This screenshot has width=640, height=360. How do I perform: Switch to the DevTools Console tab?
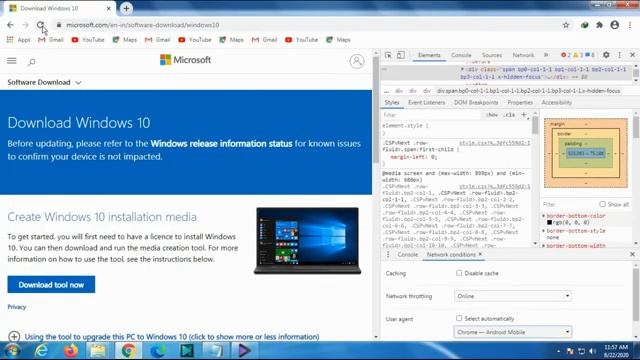click(x=461, y=55)
